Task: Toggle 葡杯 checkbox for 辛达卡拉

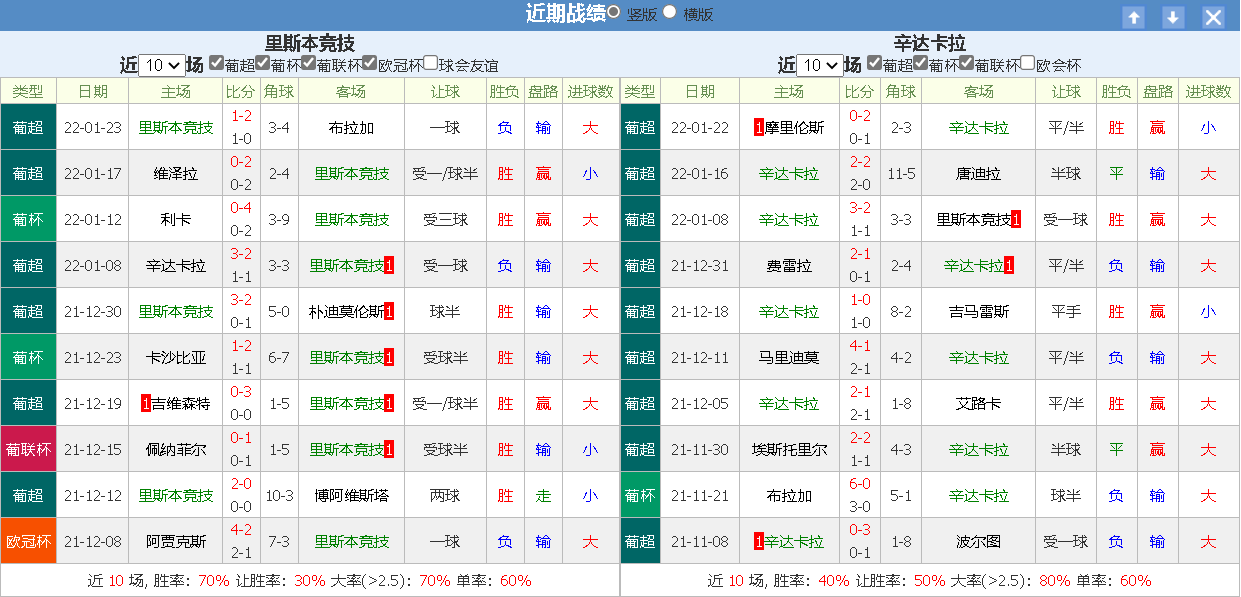Action: (x=921, y=62)
